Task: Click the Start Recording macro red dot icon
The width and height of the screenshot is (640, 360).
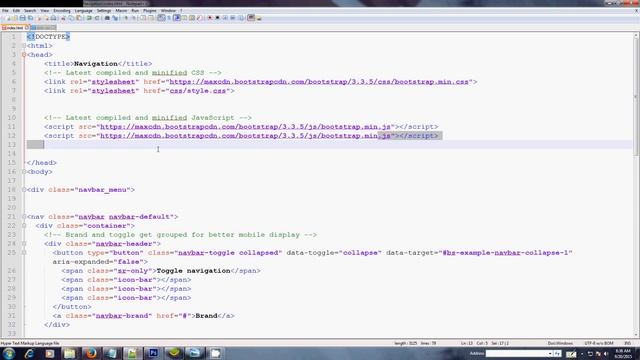Action: pyautogui.click(x=209, y=18)
